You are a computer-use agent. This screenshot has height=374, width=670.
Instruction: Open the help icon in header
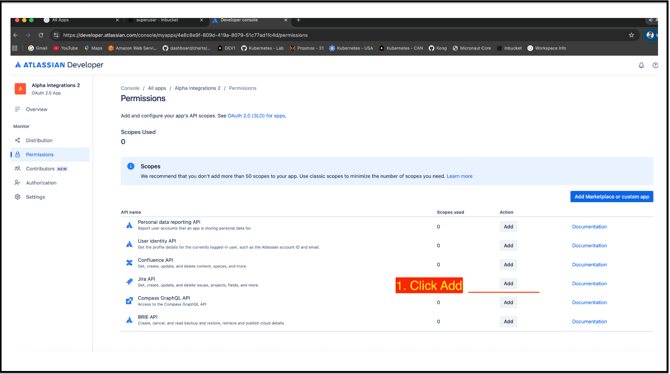pos(655,65)
